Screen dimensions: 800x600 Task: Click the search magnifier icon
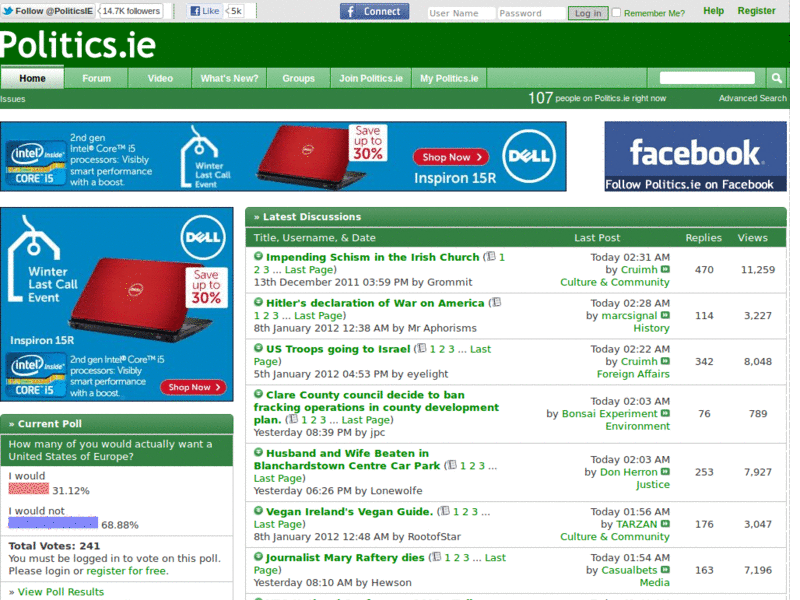777,78
